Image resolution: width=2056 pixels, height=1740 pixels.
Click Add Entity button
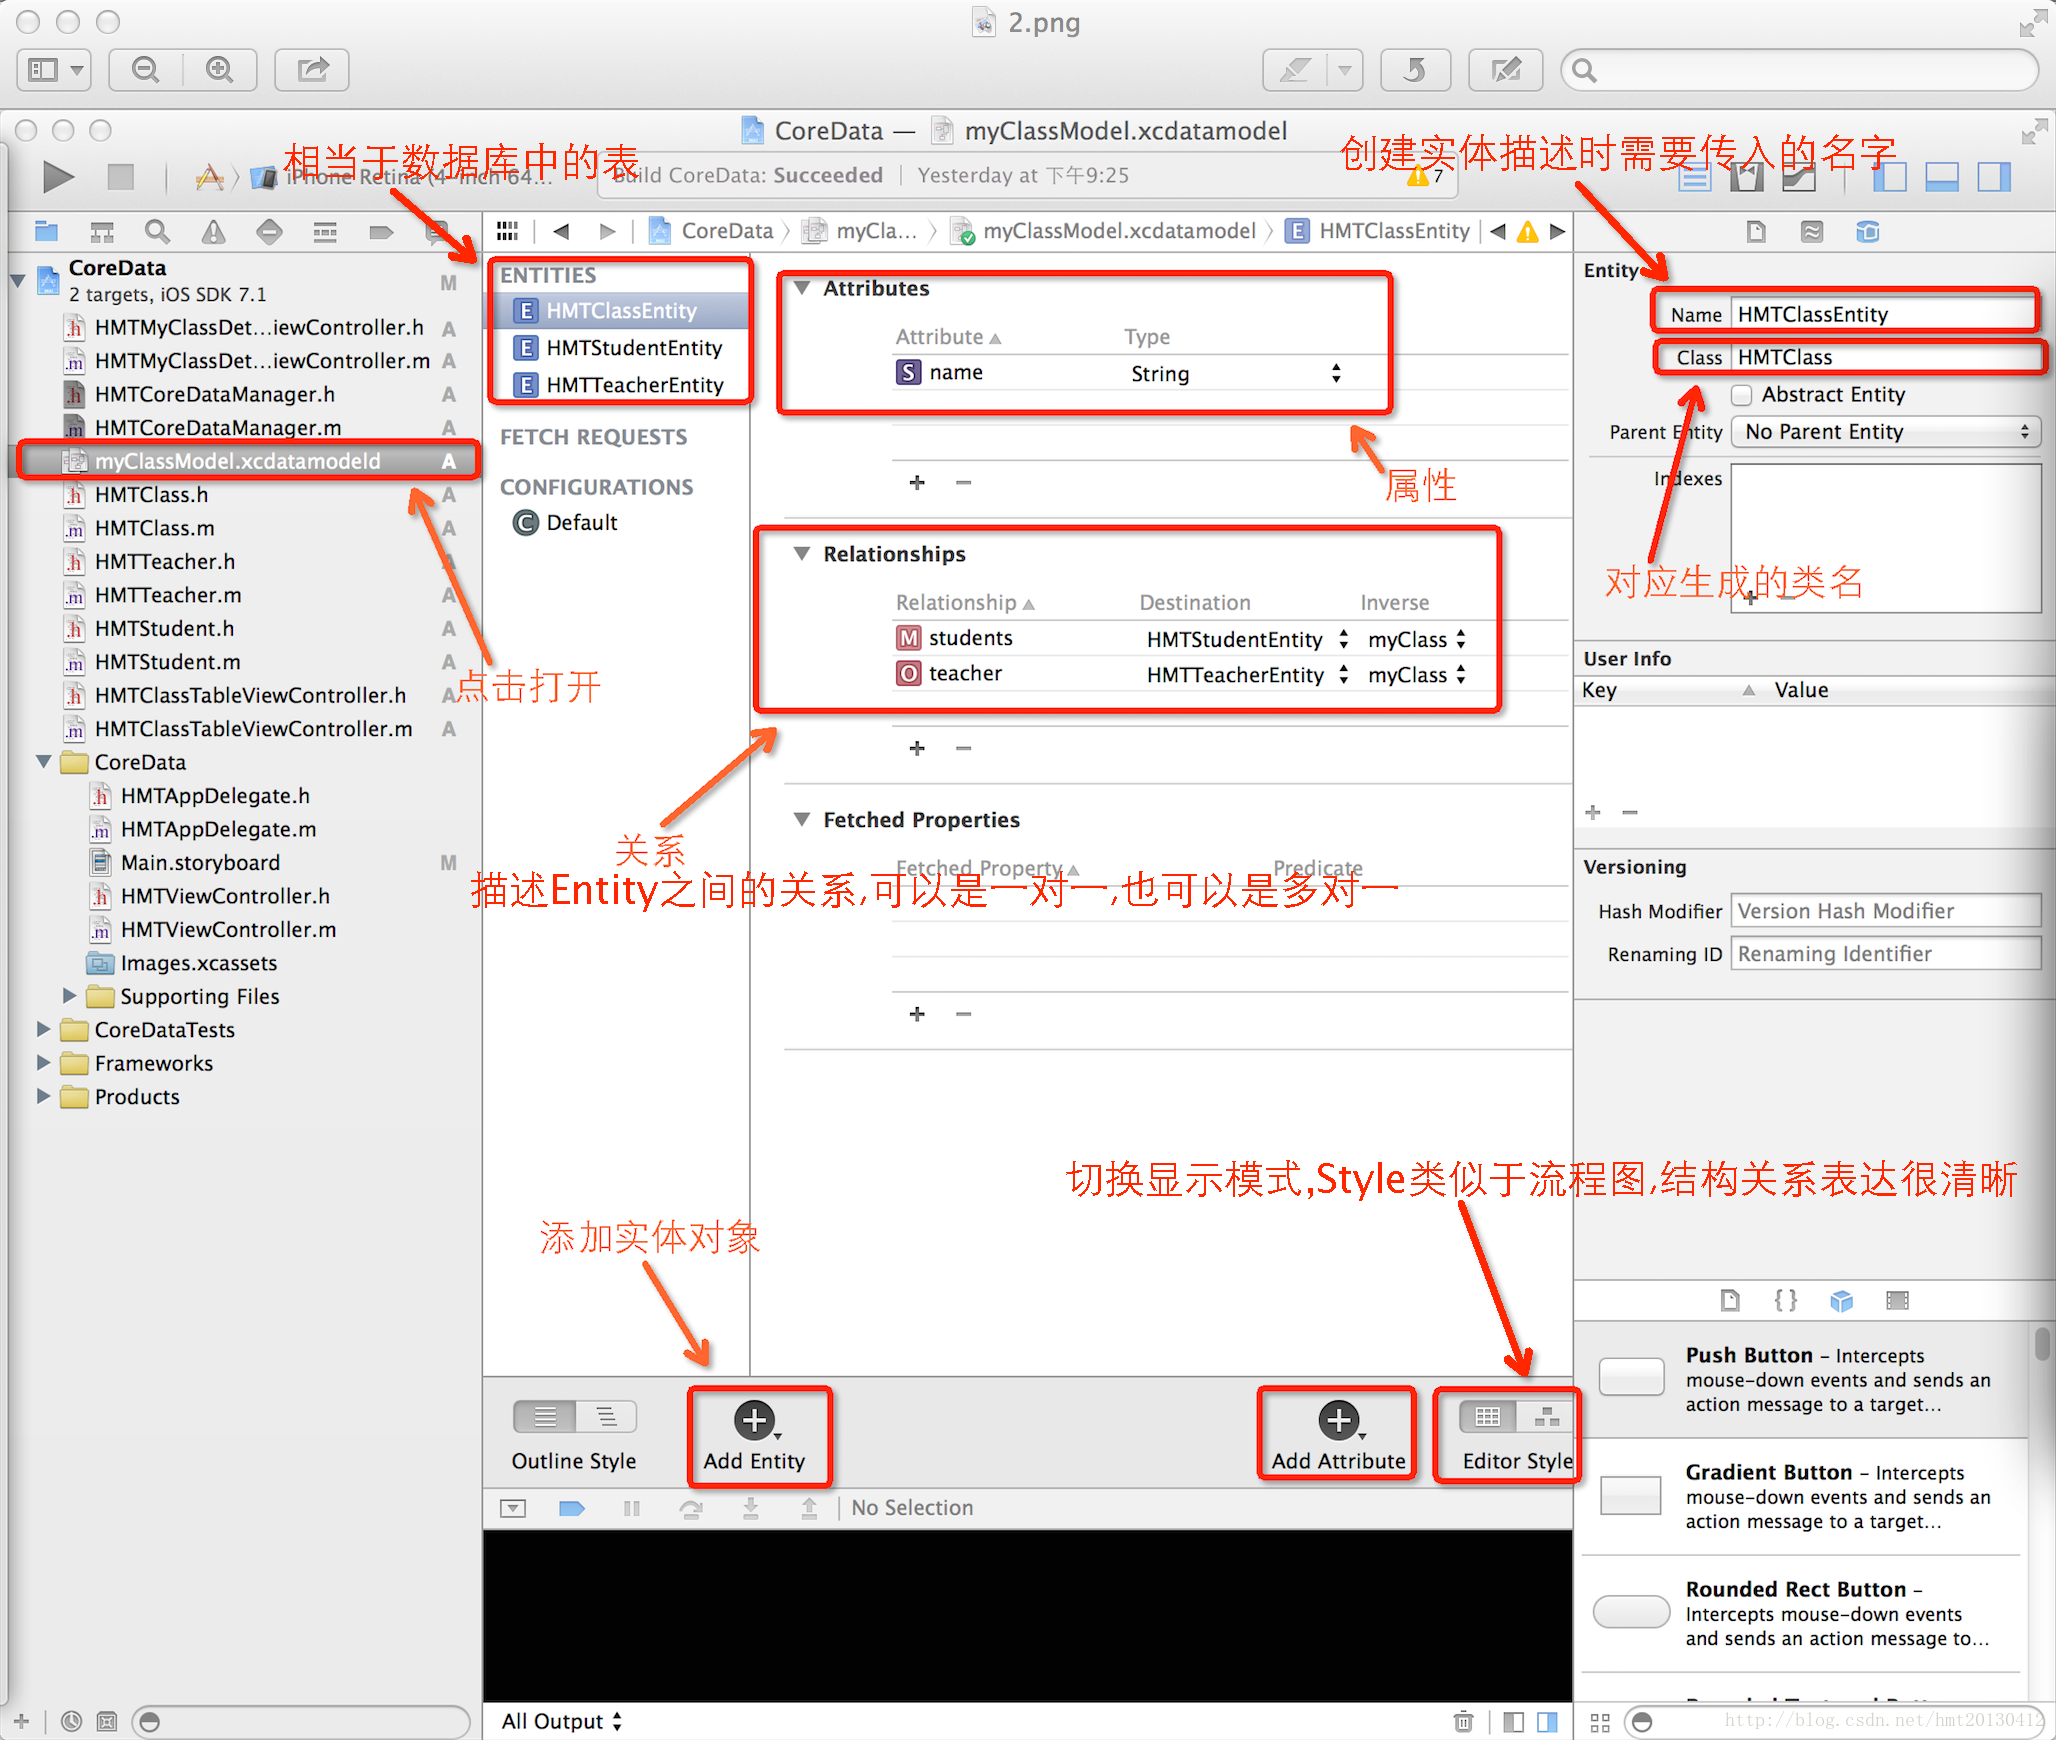pyautogui.click(x=755, y=1437)
